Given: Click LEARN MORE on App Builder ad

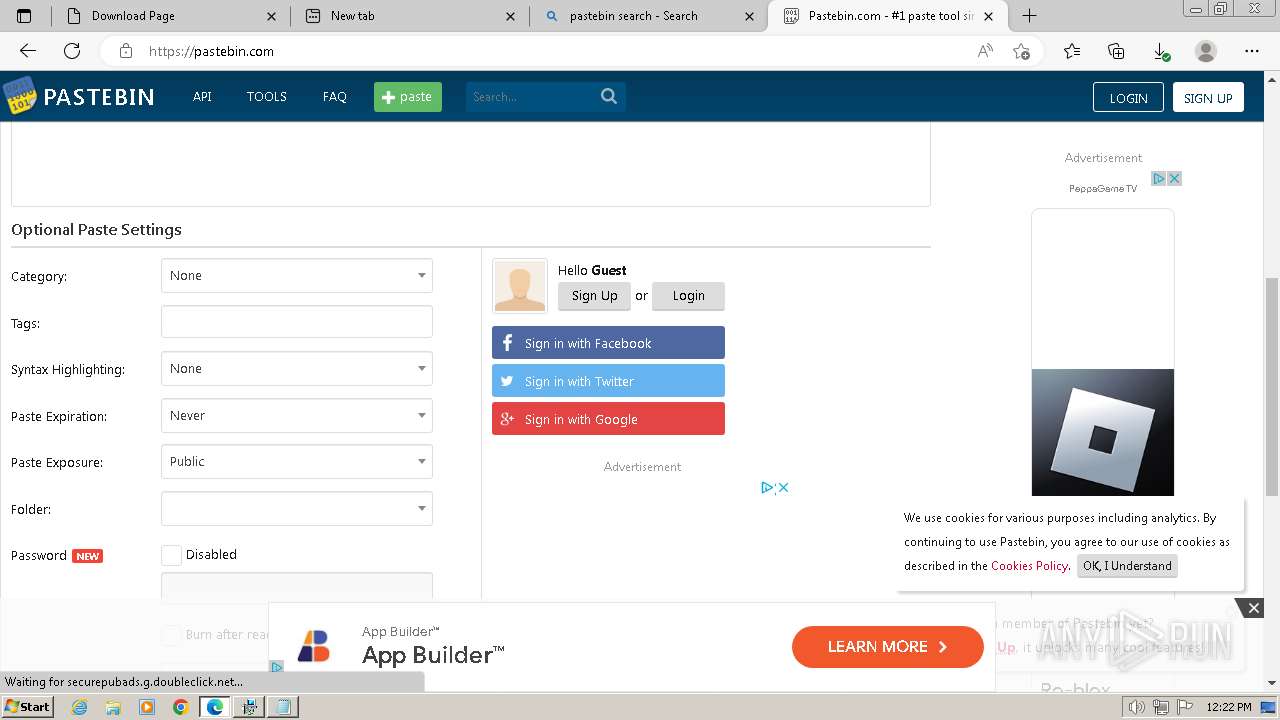Looking at the screenshot, I should pyautogui.click(x=888, y=647).
